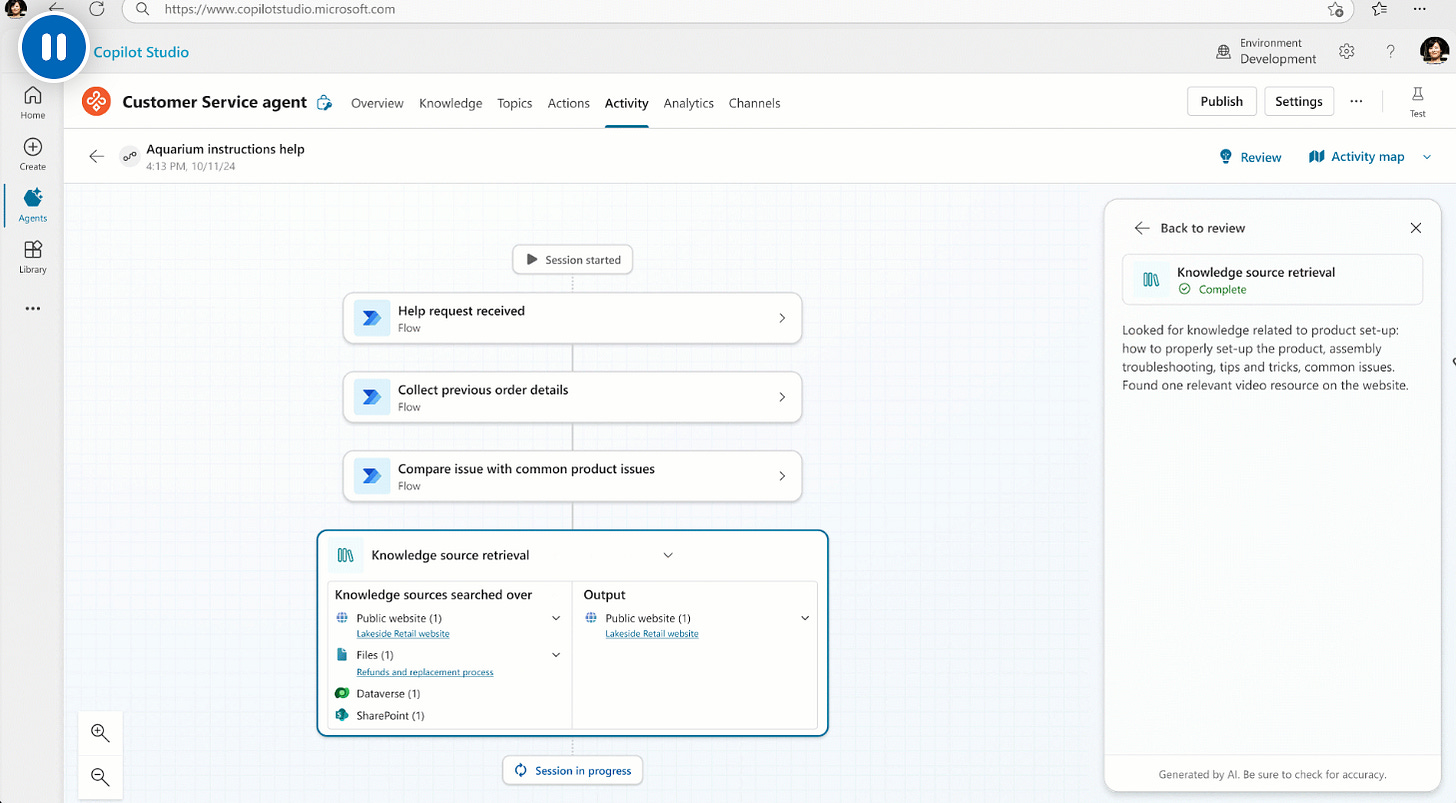Click the SharePoint (1) source
The image size is (1456, 803).
click(x=379, y=716)
